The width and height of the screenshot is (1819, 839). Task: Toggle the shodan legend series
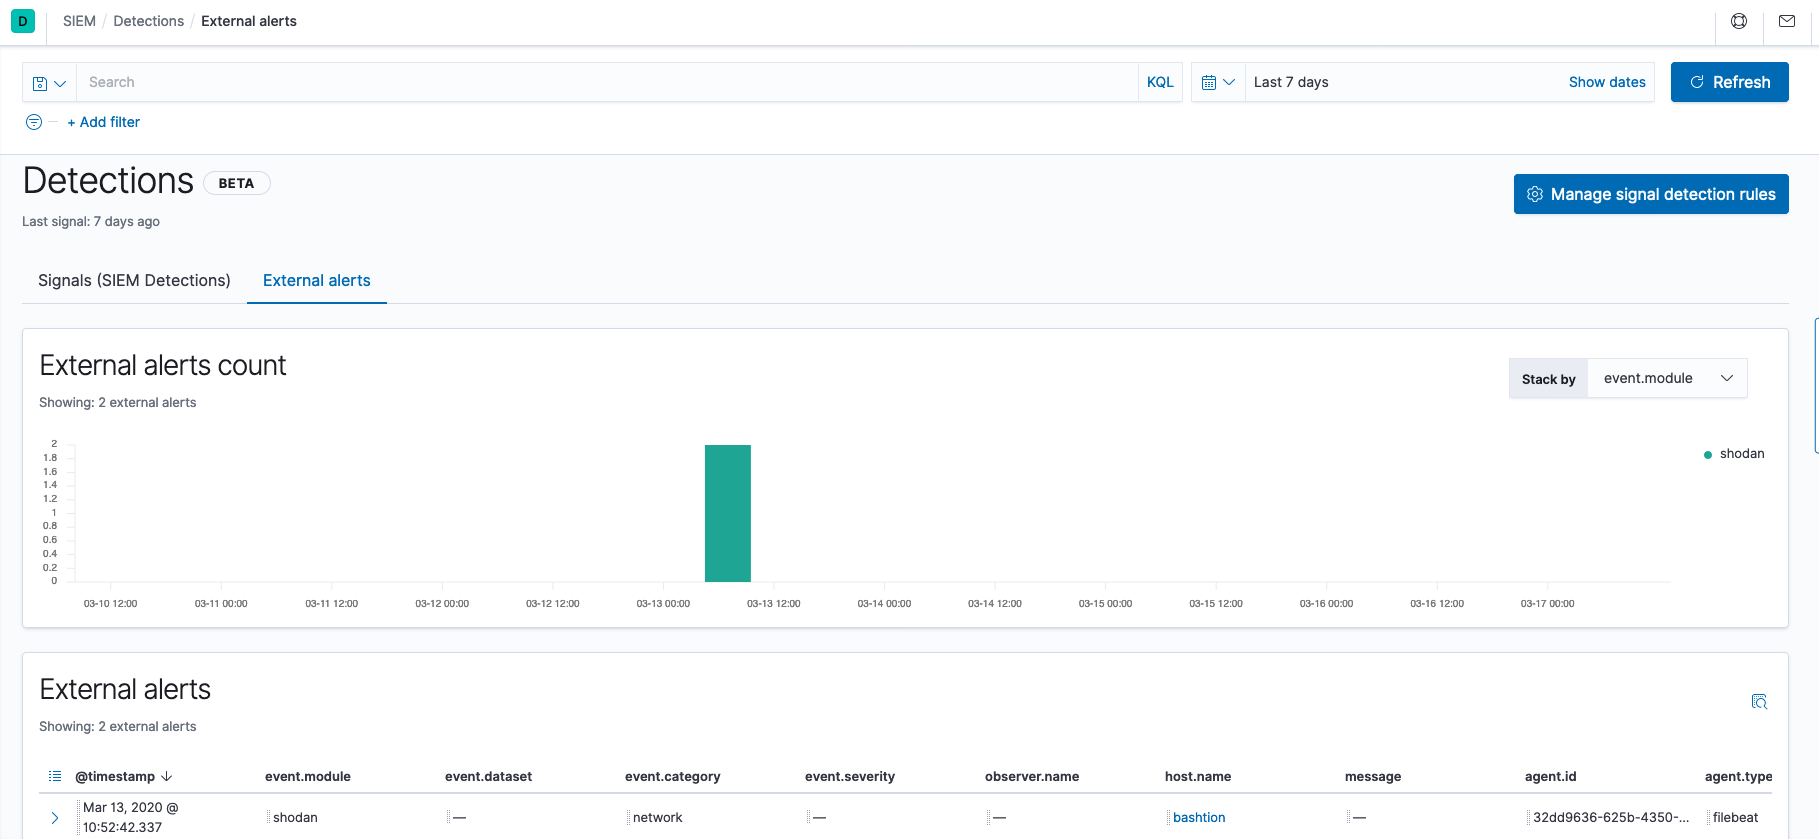[x=1741, y=454]
